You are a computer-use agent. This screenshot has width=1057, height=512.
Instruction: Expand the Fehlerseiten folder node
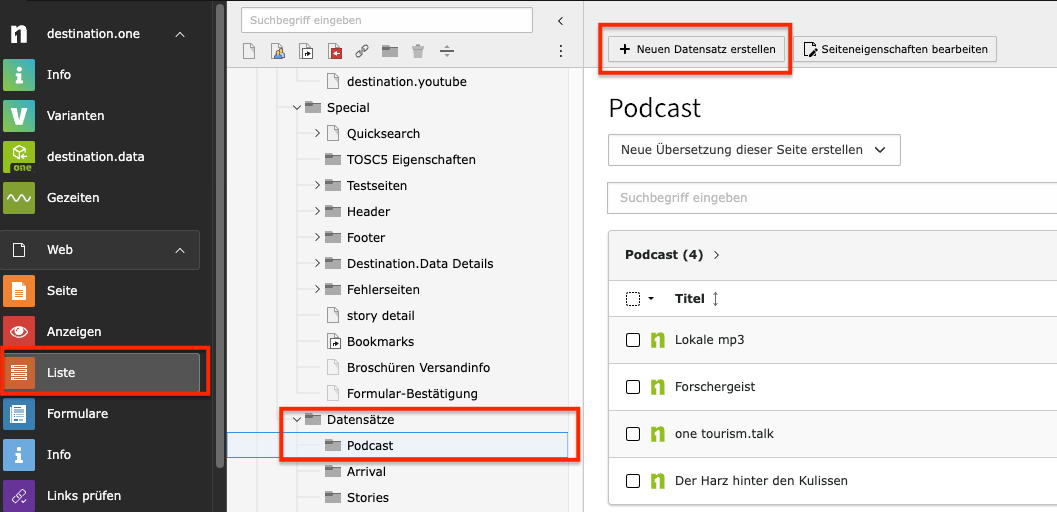pyautogui.click(x=317, y=290)
